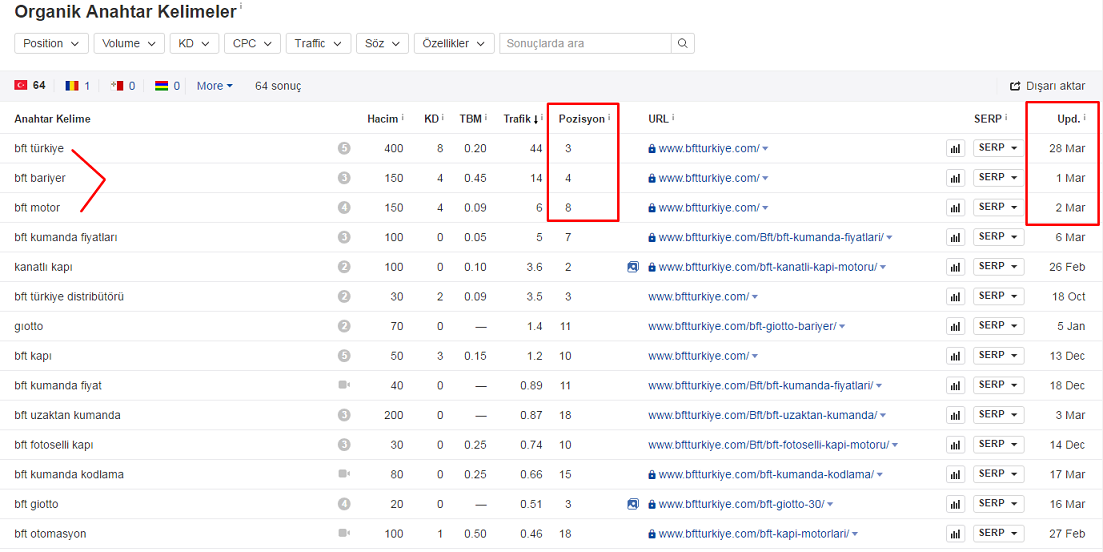Expand the More countries dropdown

click(x=215, y=86)
